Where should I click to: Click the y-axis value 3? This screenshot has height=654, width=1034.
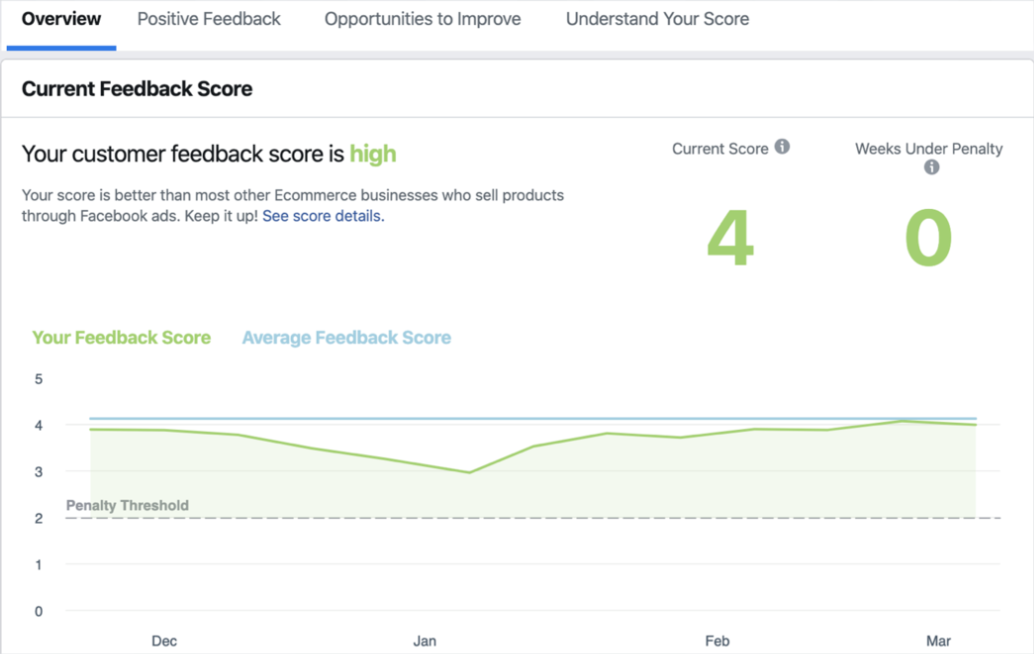tap(39, 472)
